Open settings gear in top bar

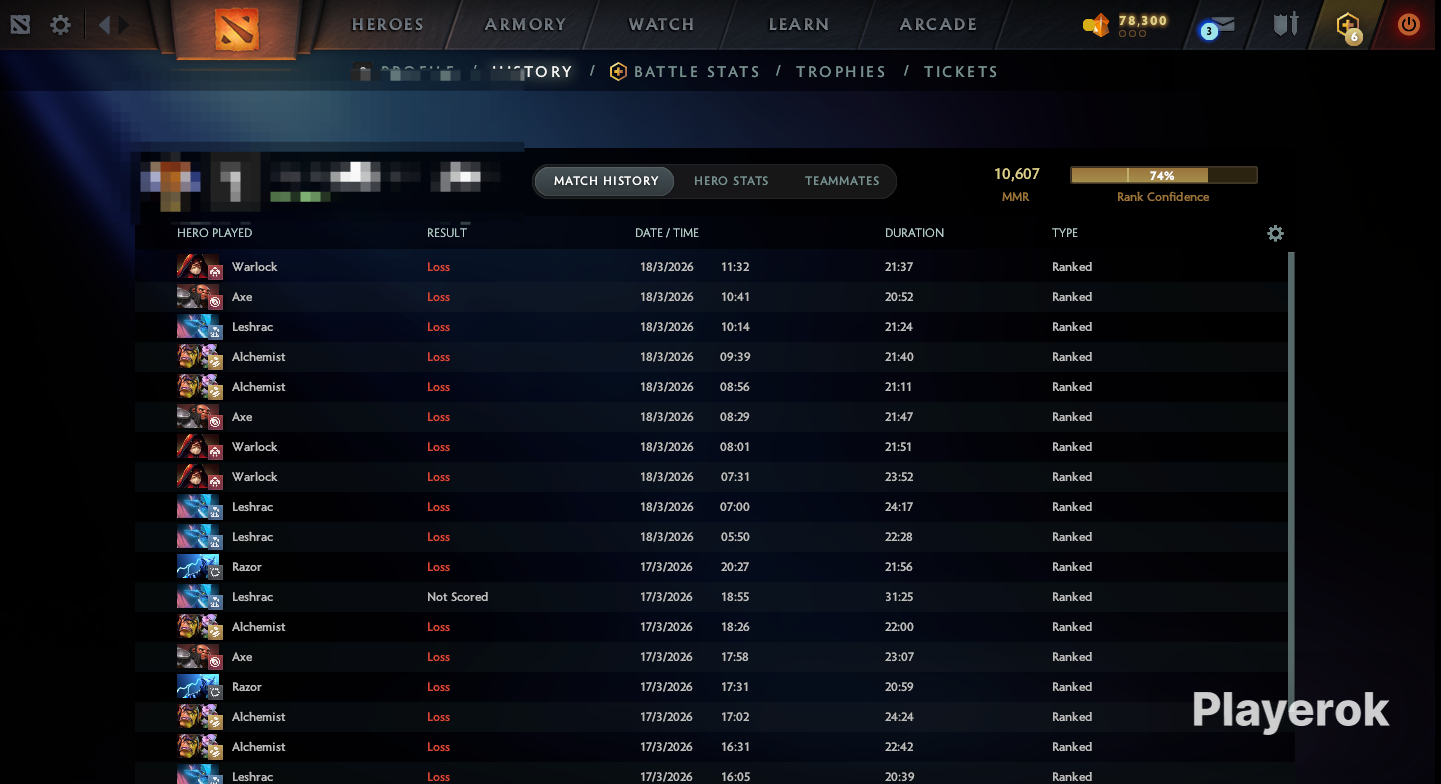tap(61, 25)
